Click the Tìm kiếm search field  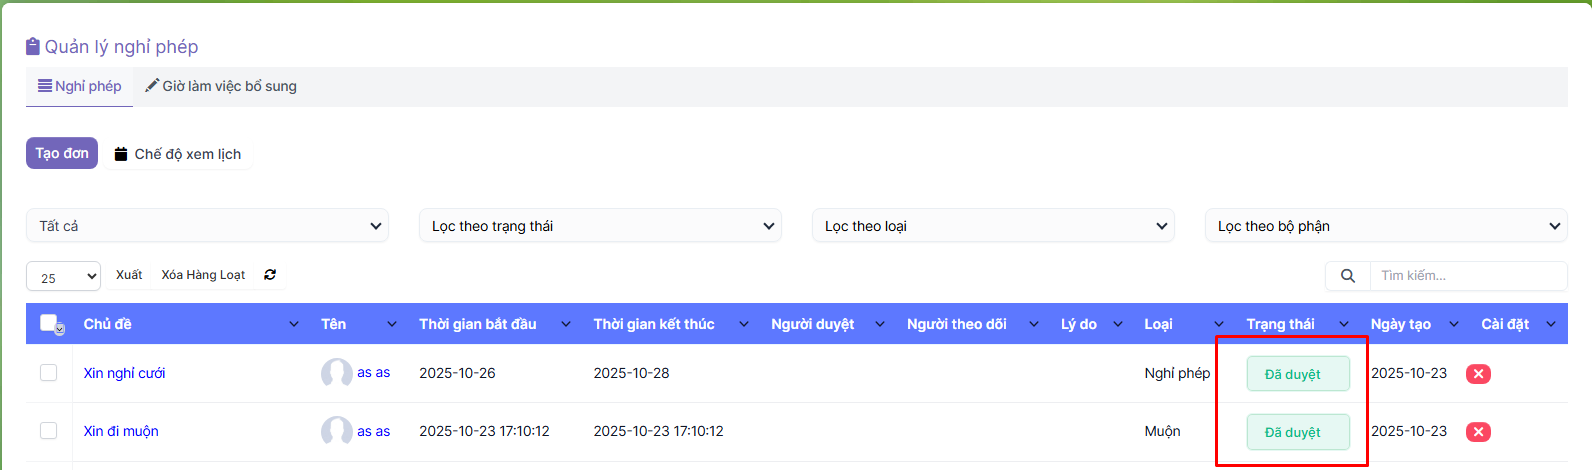1467,276
